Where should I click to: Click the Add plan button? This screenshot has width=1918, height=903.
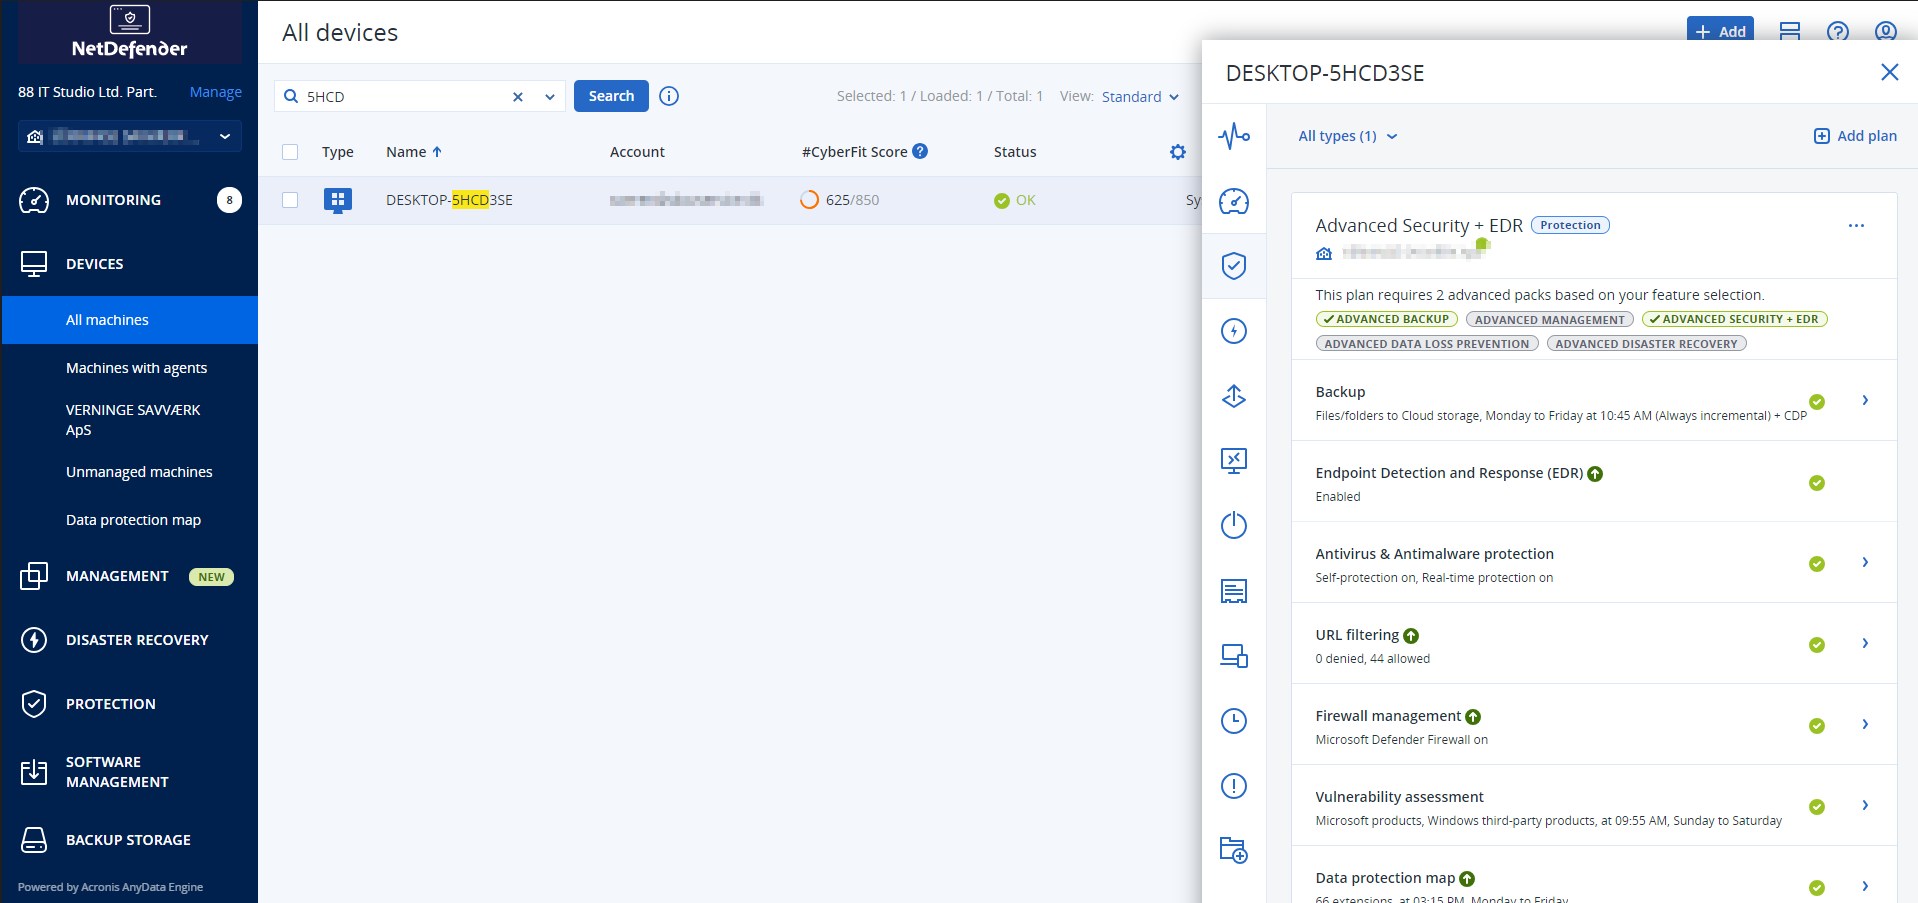point(1854,135)
